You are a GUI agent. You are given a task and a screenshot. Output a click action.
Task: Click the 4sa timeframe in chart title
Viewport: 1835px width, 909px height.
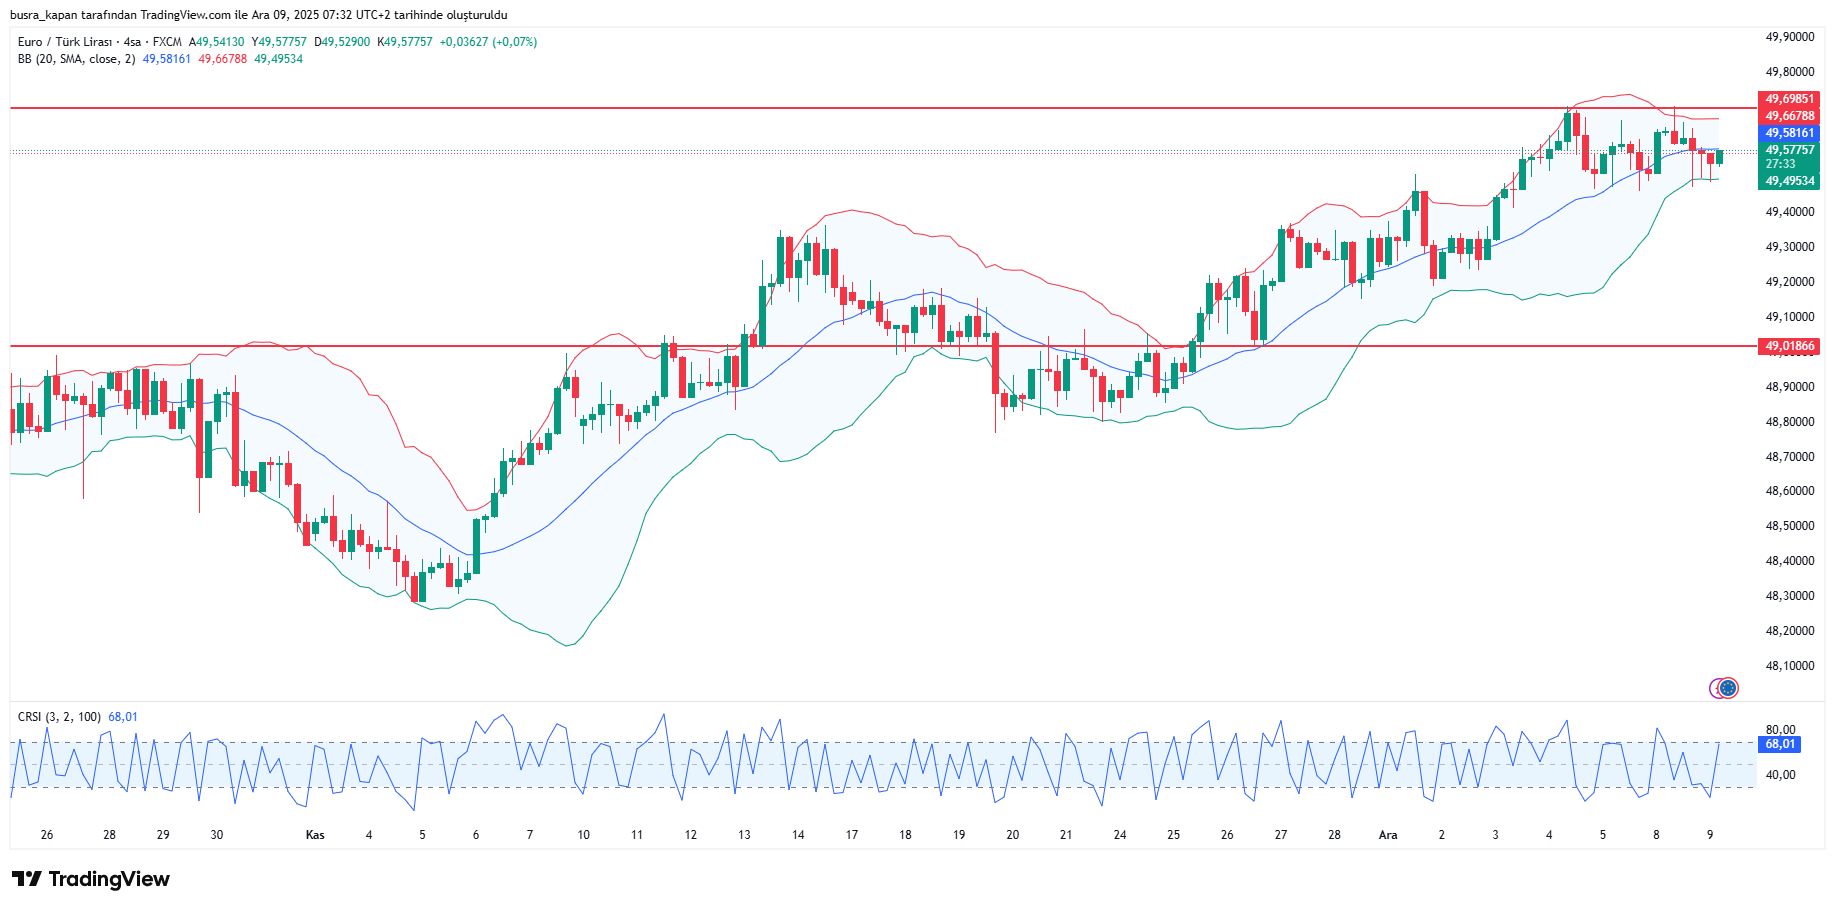(x=132, y=42)
